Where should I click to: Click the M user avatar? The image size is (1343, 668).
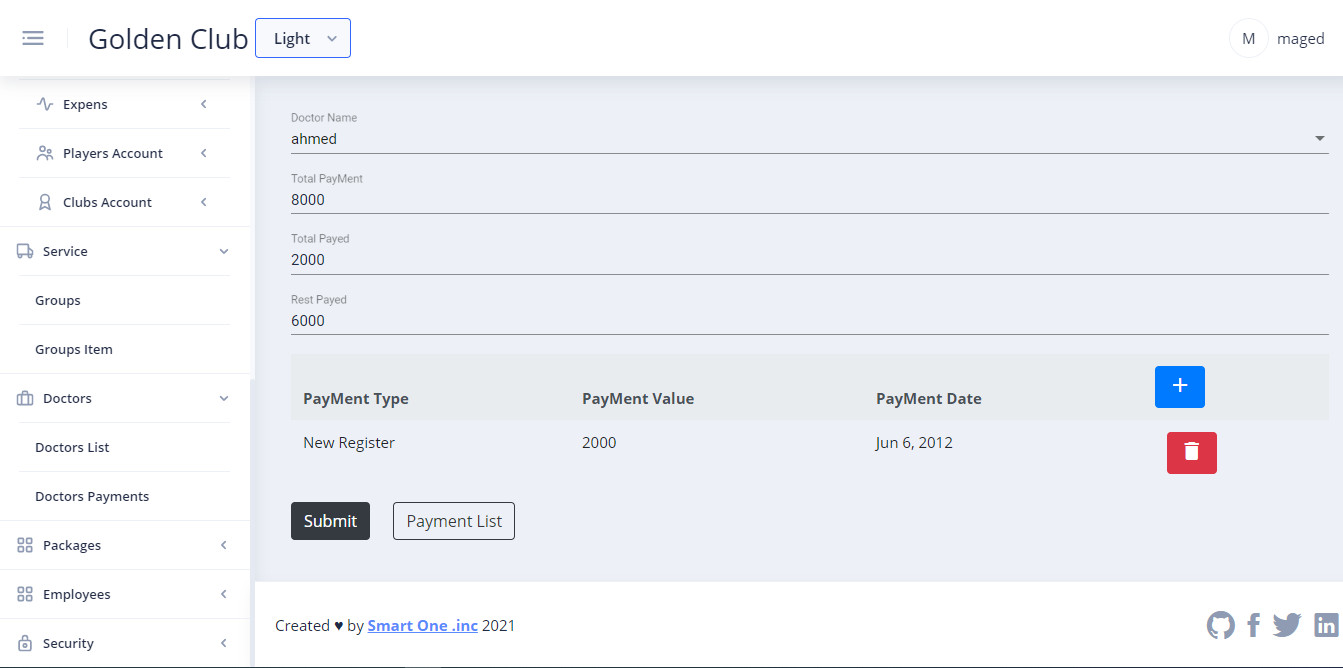tap(1248, 38)
